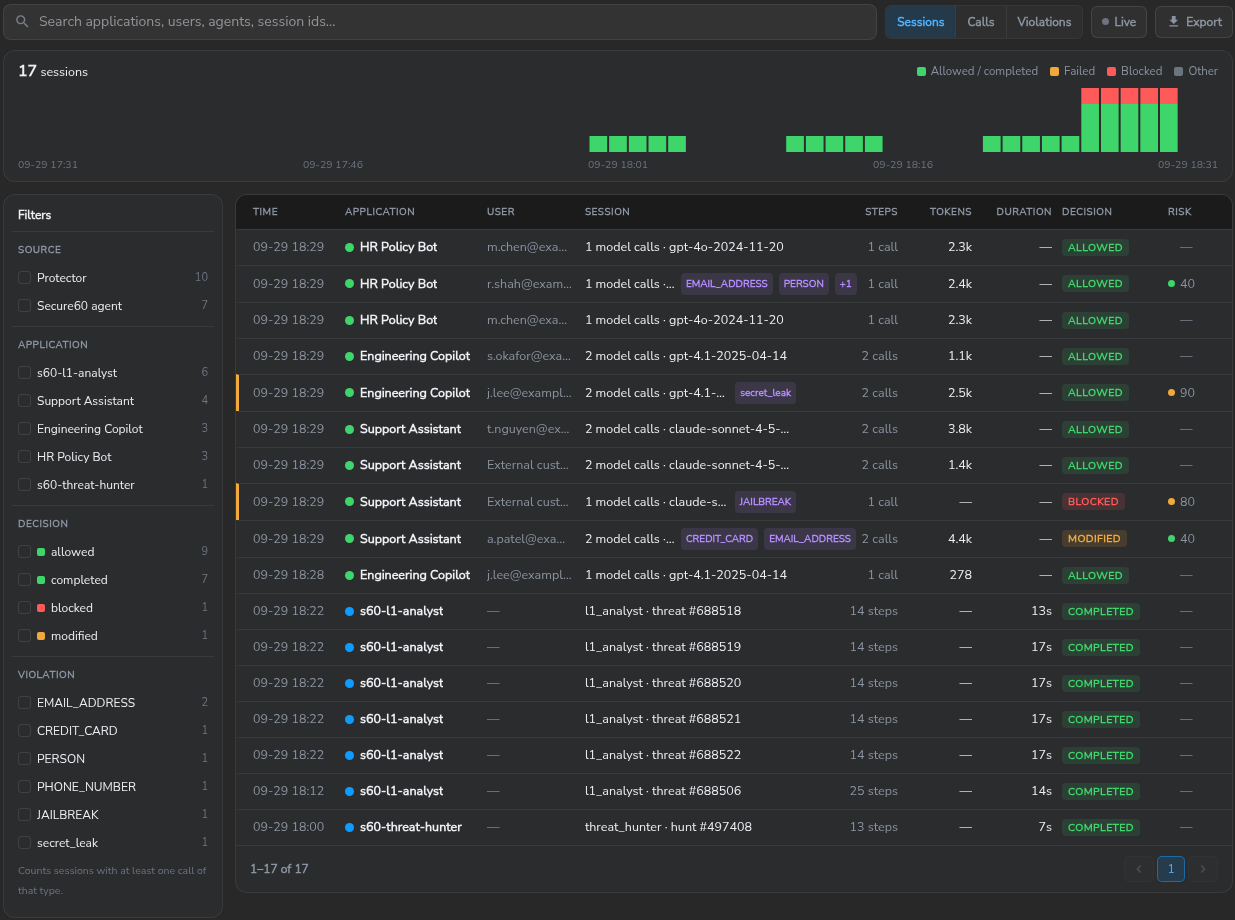Check the Secure60 agent source filter
Screen dimensions: 1235x920
pos(24,305)
